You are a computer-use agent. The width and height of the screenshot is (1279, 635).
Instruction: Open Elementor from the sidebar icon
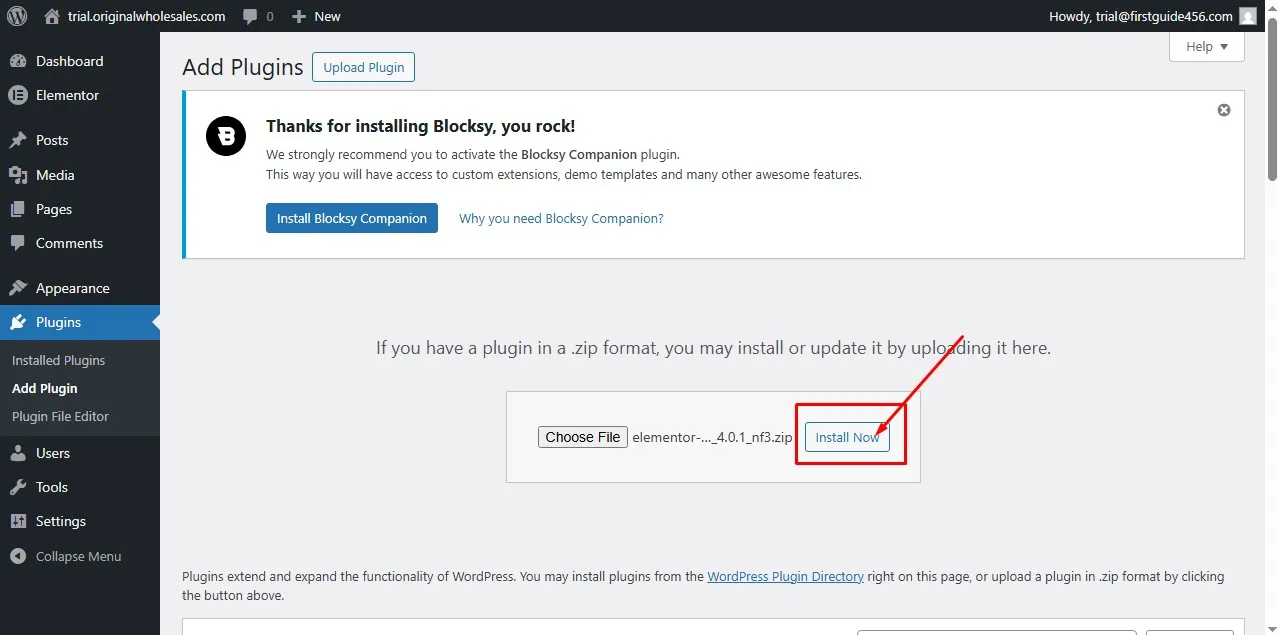[20, 95]
